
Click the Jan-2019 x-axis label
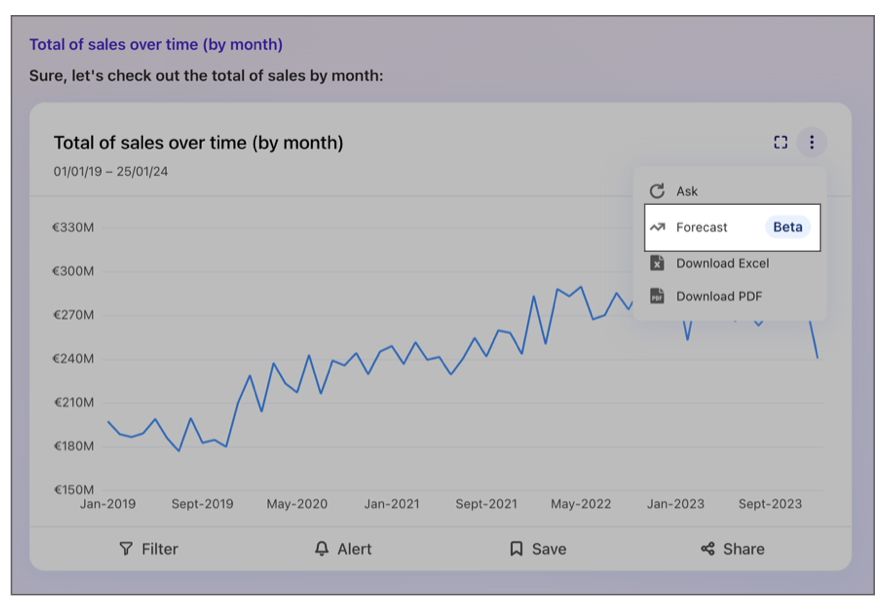(108, 504)
